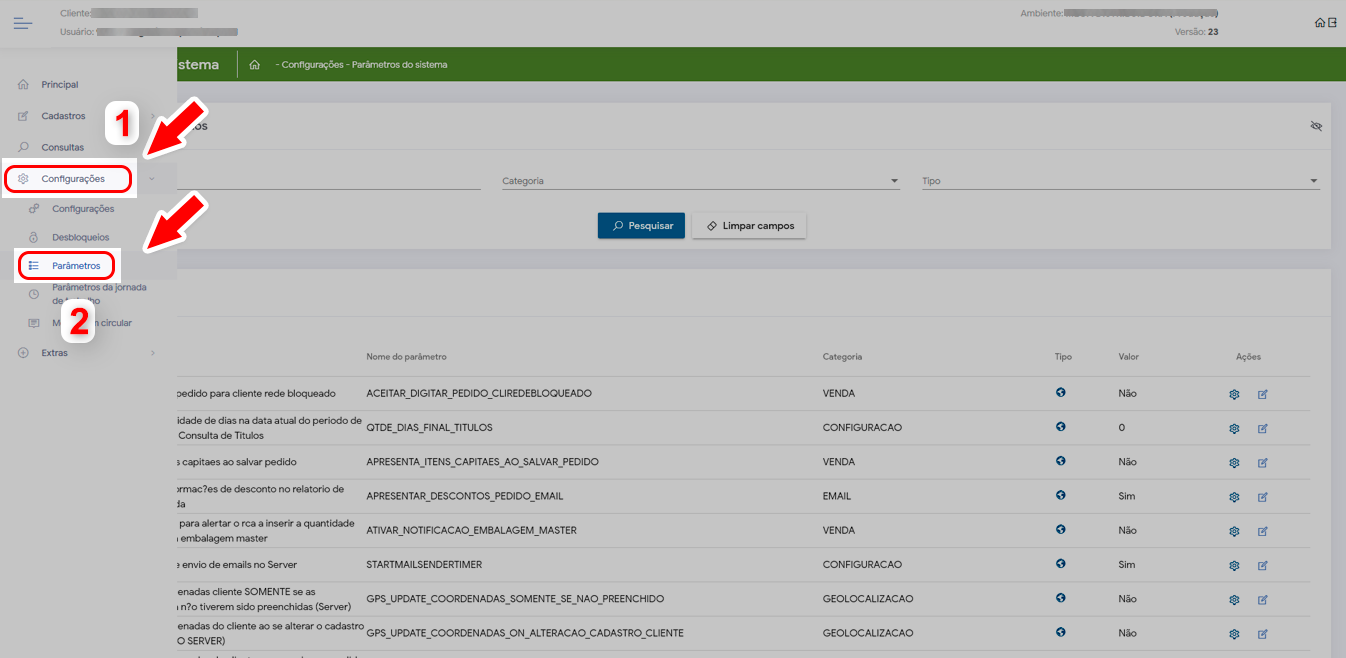Open the Categoria dropdown filter
This screenshot has height=658, width=1346.
tap(700, 181)
